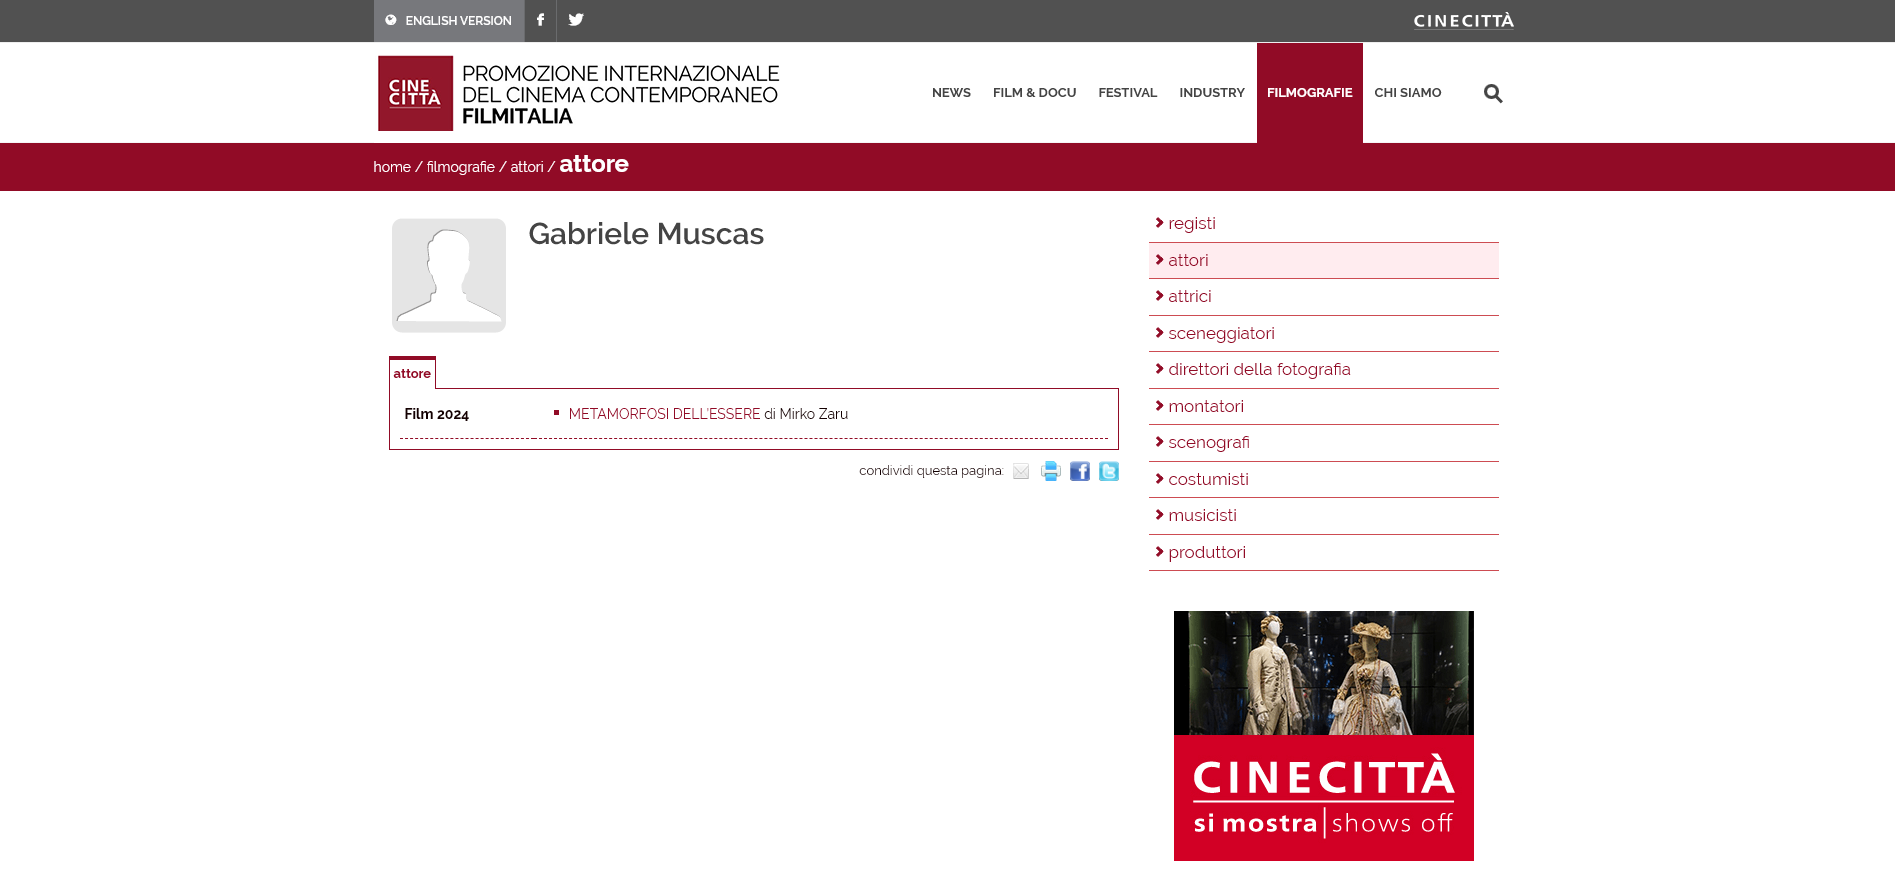The width and height of the screenshot is (1895, 877).
Task: Open montatori in the sidebar
Action: (x=1323, y=406)
